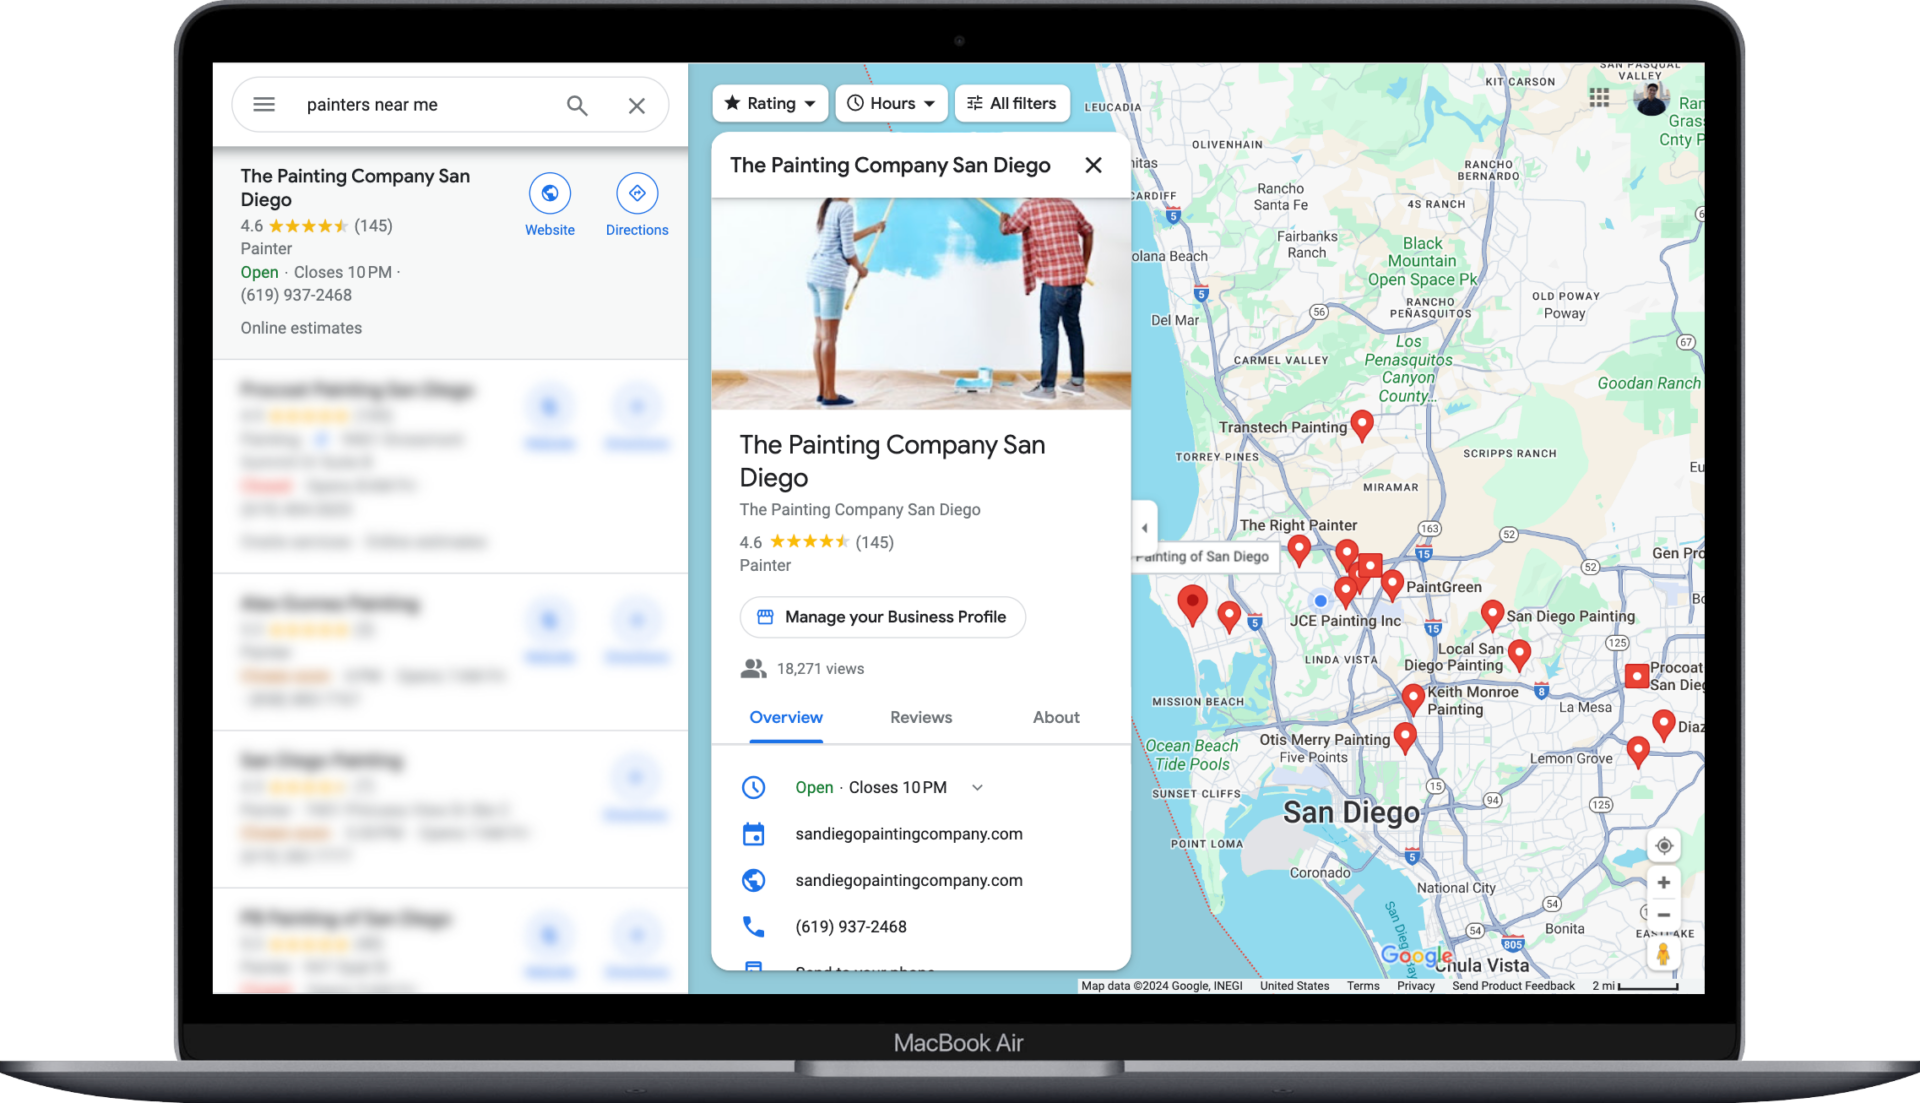Open sandiegopaintingcompany.com appointment link
The height and width of the screenshot is (1103, 1920).
click(909, 834)
